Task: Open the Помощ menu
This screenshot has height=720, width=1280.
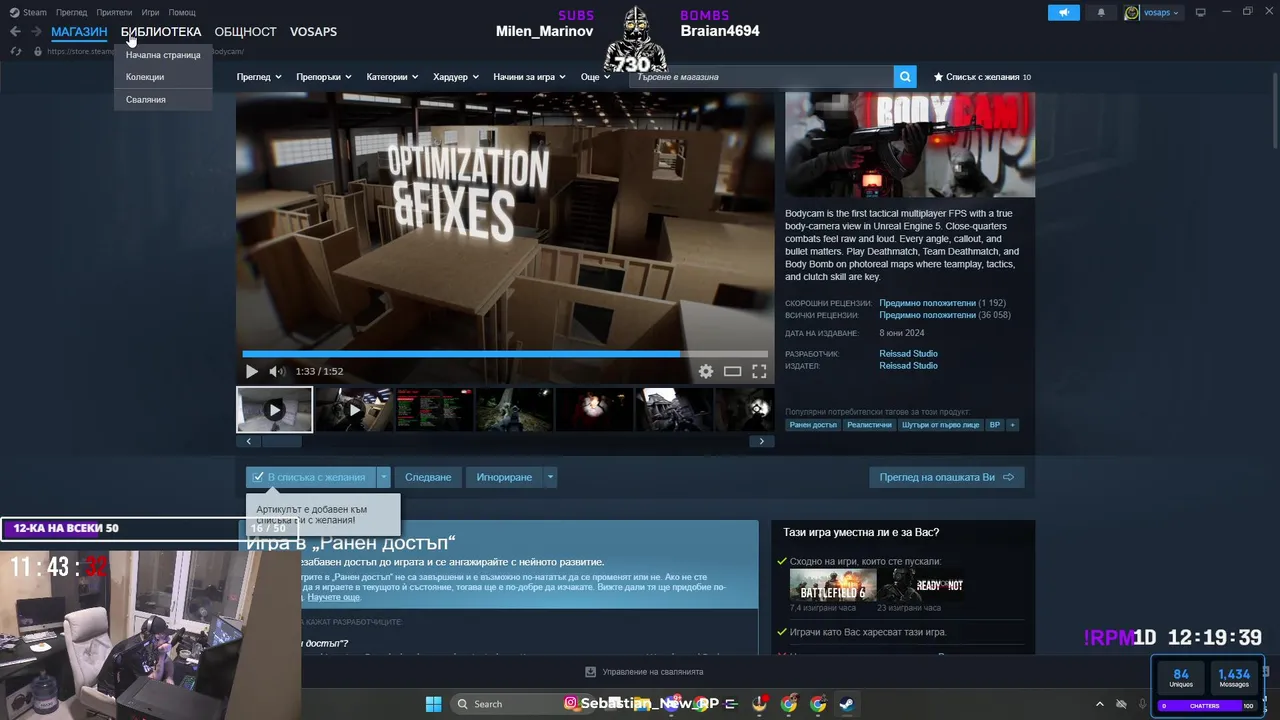Action: click(x=182, y=12)
